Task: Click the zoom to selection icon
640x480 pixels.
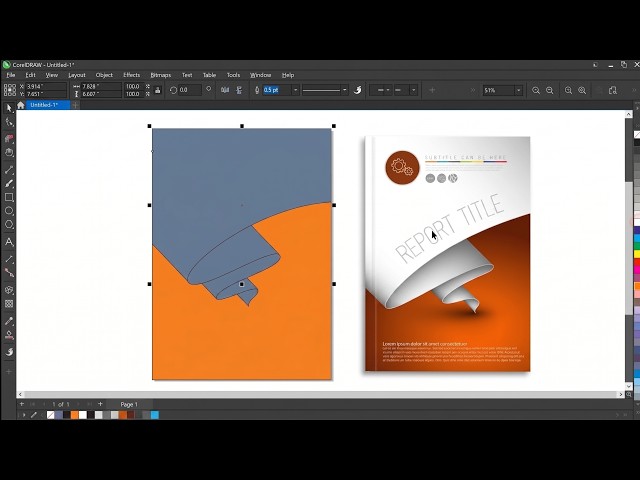Action: [x=568, y=90]
